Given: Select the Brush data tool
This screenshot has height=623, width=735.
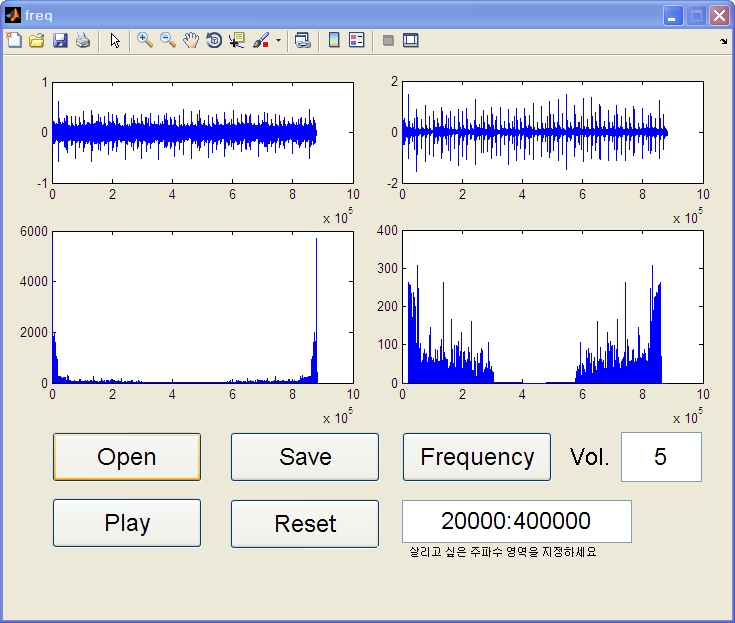Looking at the screenshot, I should (x=261, y=40).
